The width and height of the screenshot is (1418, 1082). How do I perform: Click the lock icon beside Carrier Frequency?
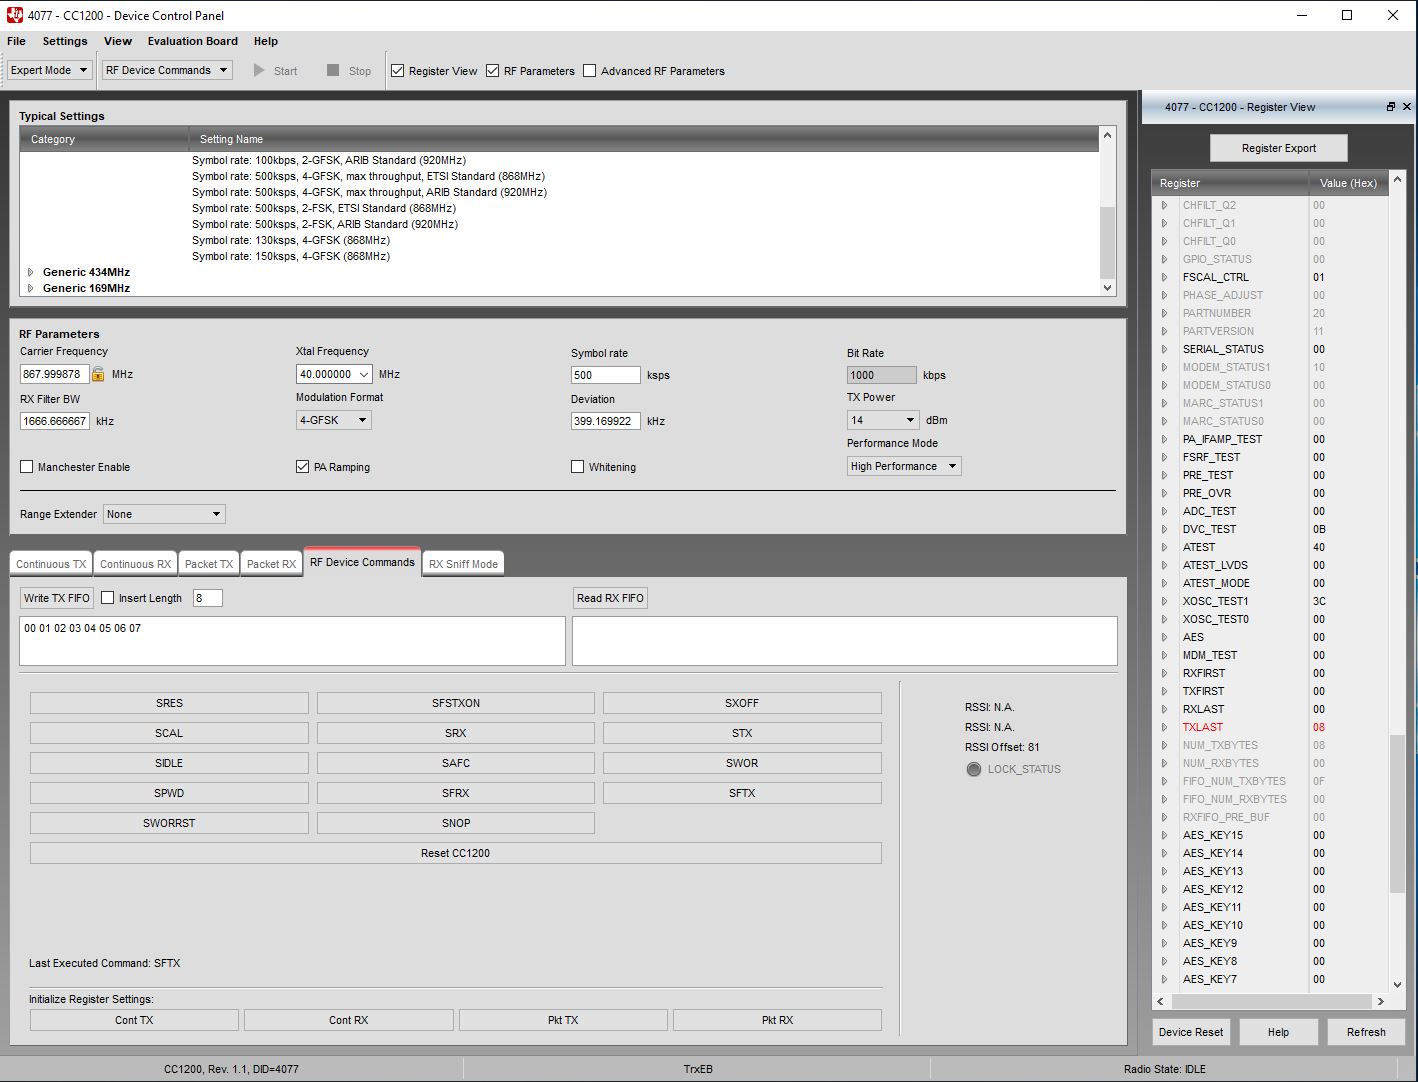tap(98, 374)
